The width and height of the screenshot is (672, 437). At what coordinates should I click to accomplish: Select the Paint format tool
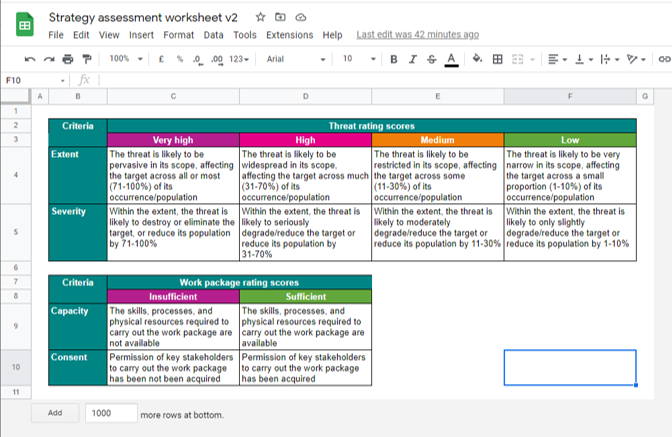click(87, 59)
